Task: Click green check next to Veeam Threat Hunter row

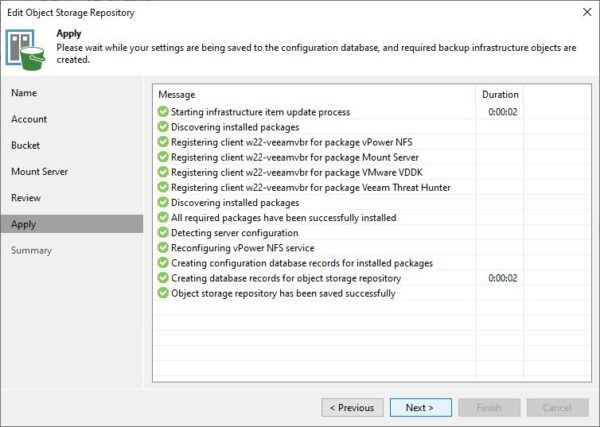Action: coord(163,187)
